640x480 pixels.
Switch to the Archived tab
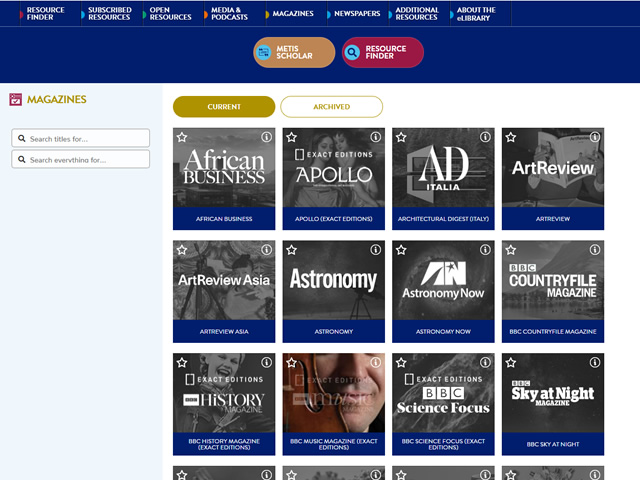(331, 107)
